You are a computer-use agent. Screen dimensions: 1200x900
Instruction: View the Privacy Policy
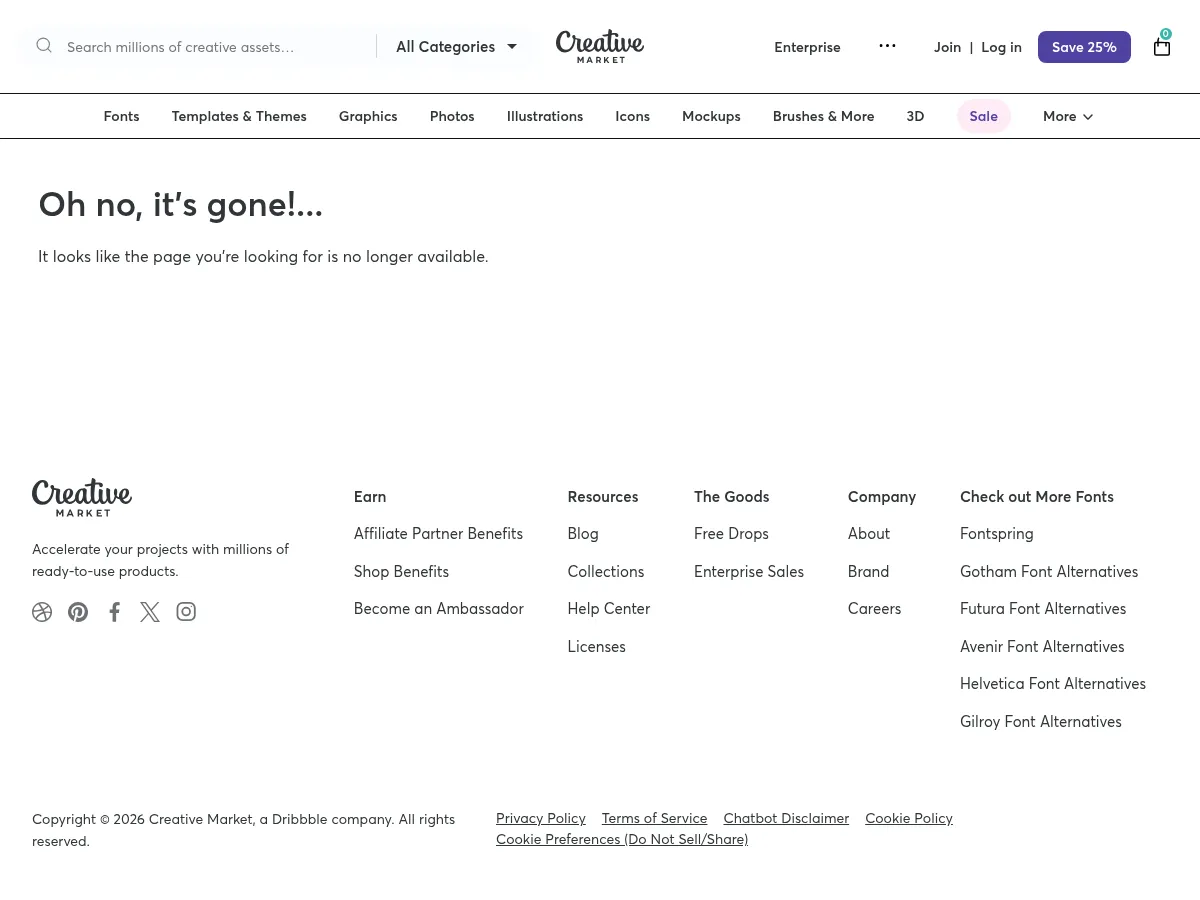[540, 818]
